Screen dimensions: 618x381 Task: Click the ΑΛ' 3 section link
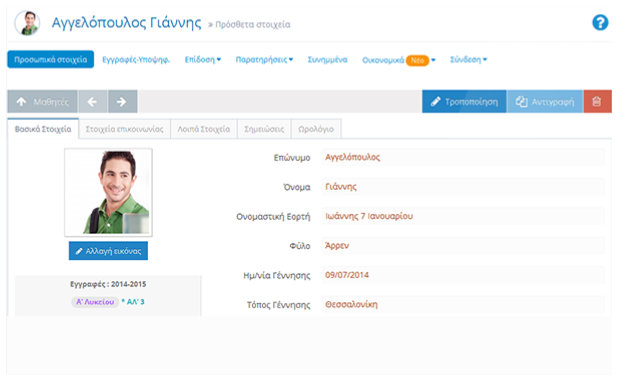point(133,302)
